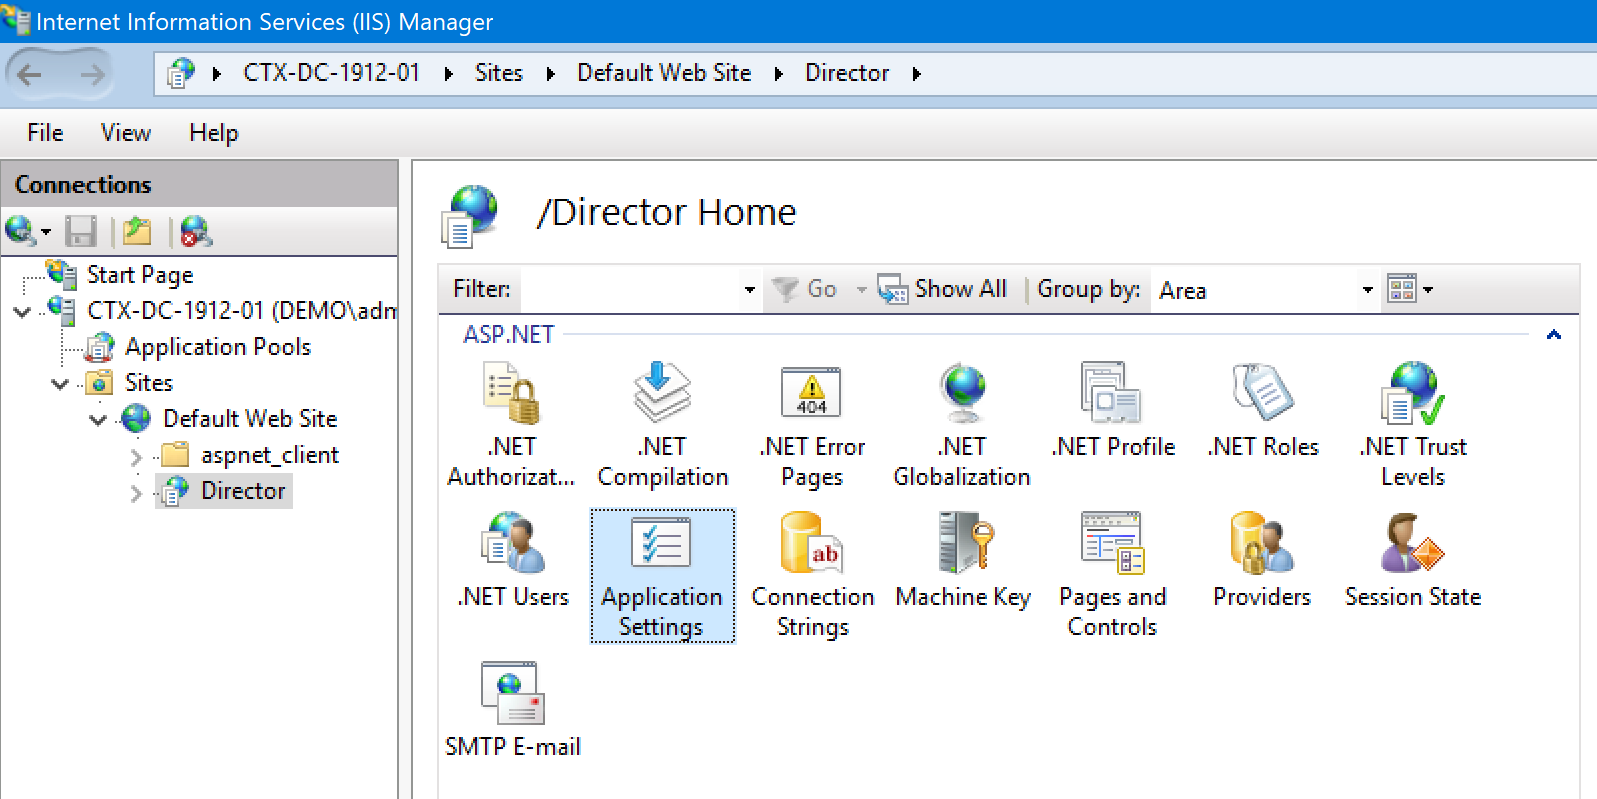Open the .NET Compilation feature
The image size is (1597, 799).
coord(662,394)
